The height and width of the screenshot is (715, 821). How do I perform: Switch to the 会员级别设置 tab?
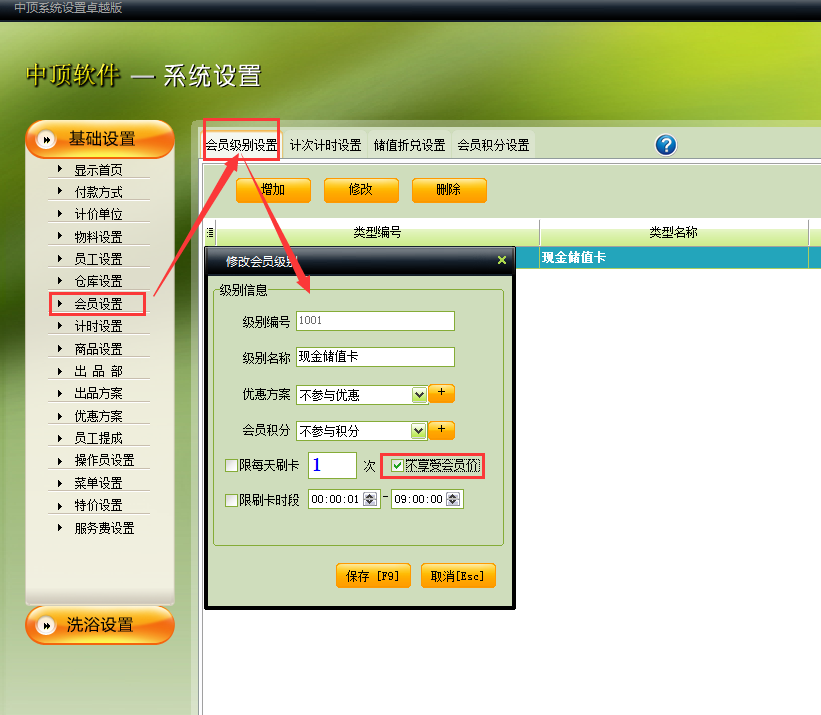pyautogui.click(x=241, y=145)
